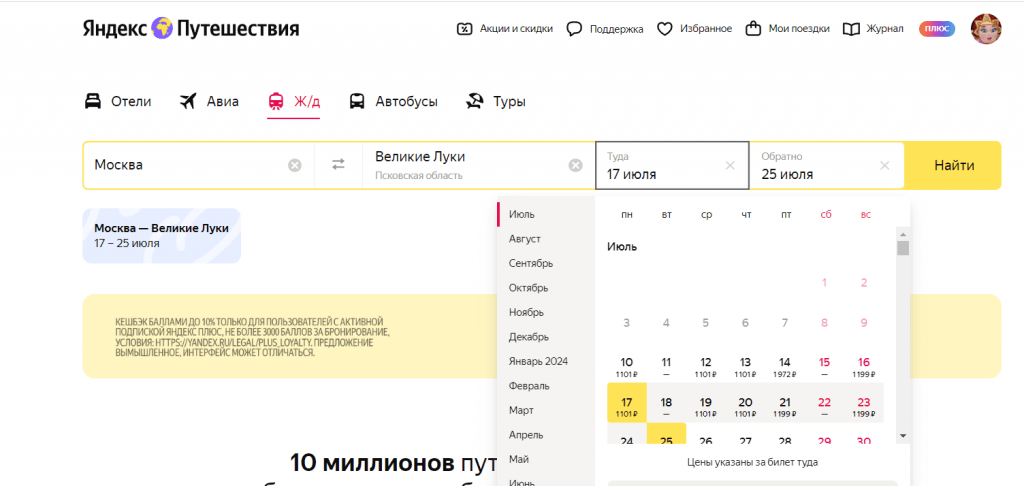Click the Автобусы bus icon
Image resolution: width=1024 pixels, height=486 pixels.
[x=357, y=101]
